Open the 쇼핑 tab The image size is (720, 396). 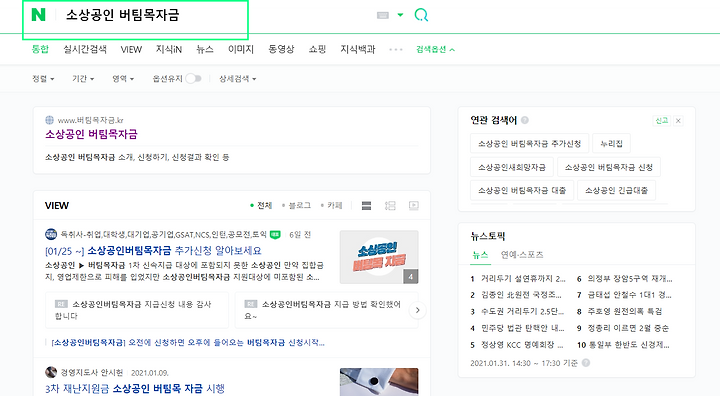point(317,49)
